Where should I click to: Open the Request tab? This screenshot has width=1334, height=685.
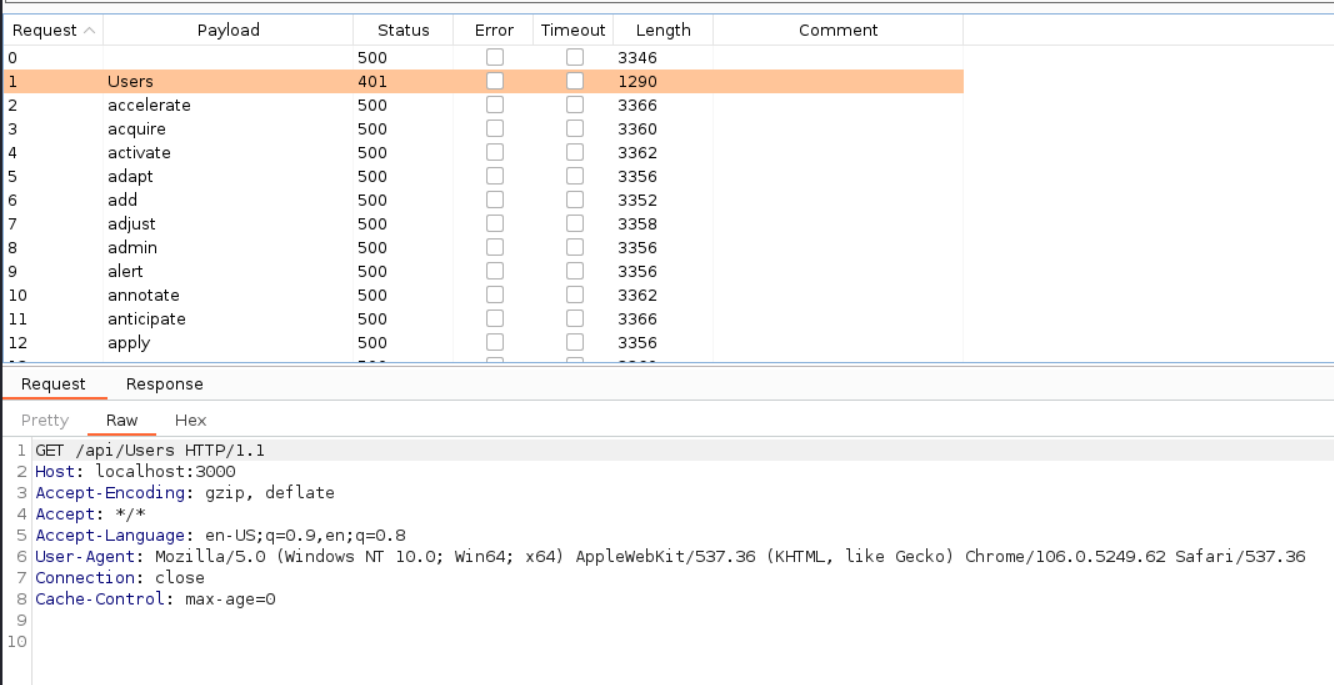(x=53, y=384)
